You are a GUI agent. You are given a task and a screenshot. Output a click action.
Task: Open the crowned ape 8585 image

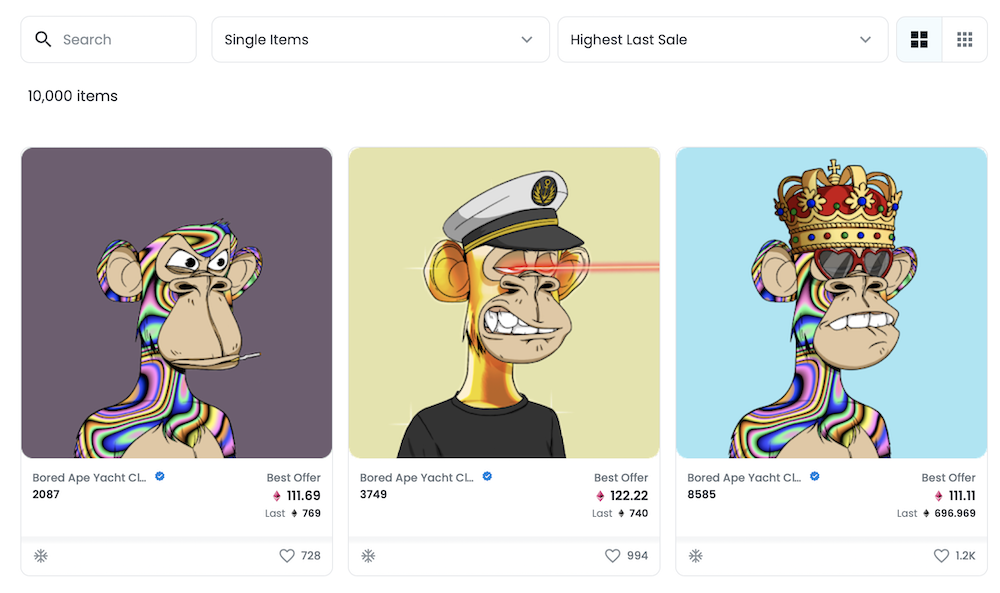[x=832, y=303]
